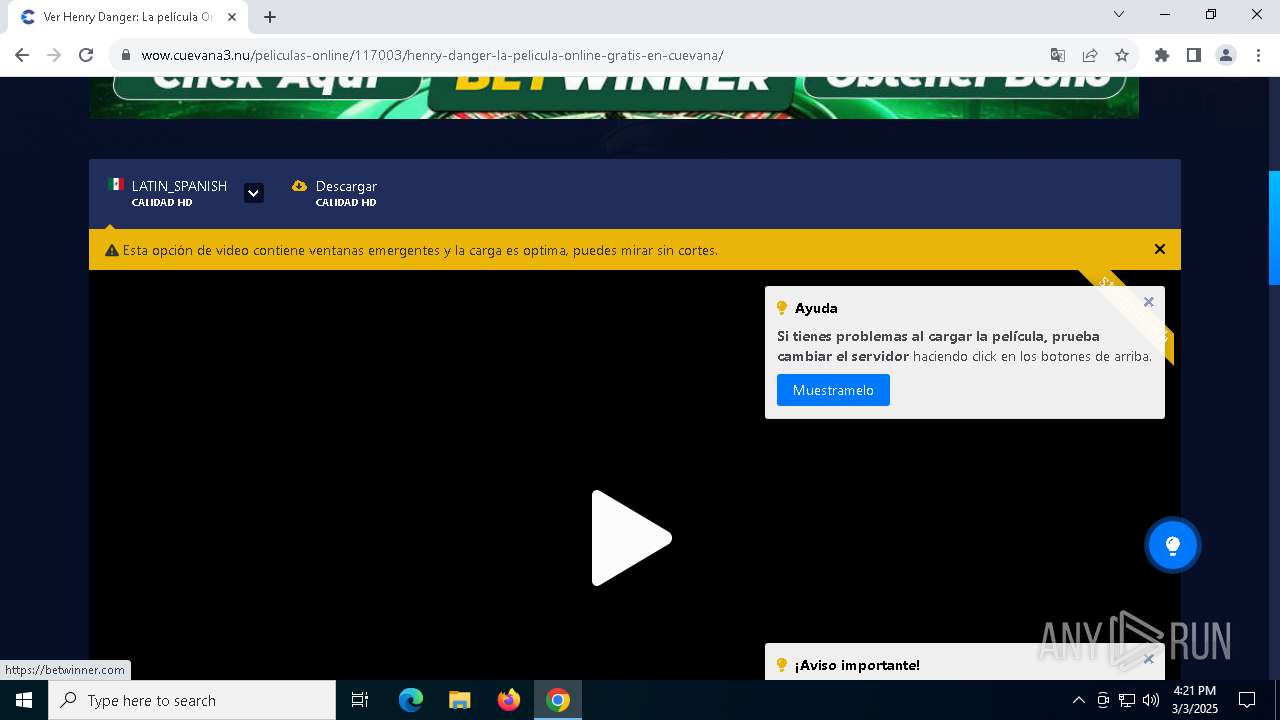The height and width of the screenshot is (720, 1280).
Task: Open the volume speaker tray icon
Action: [1151, 700]
